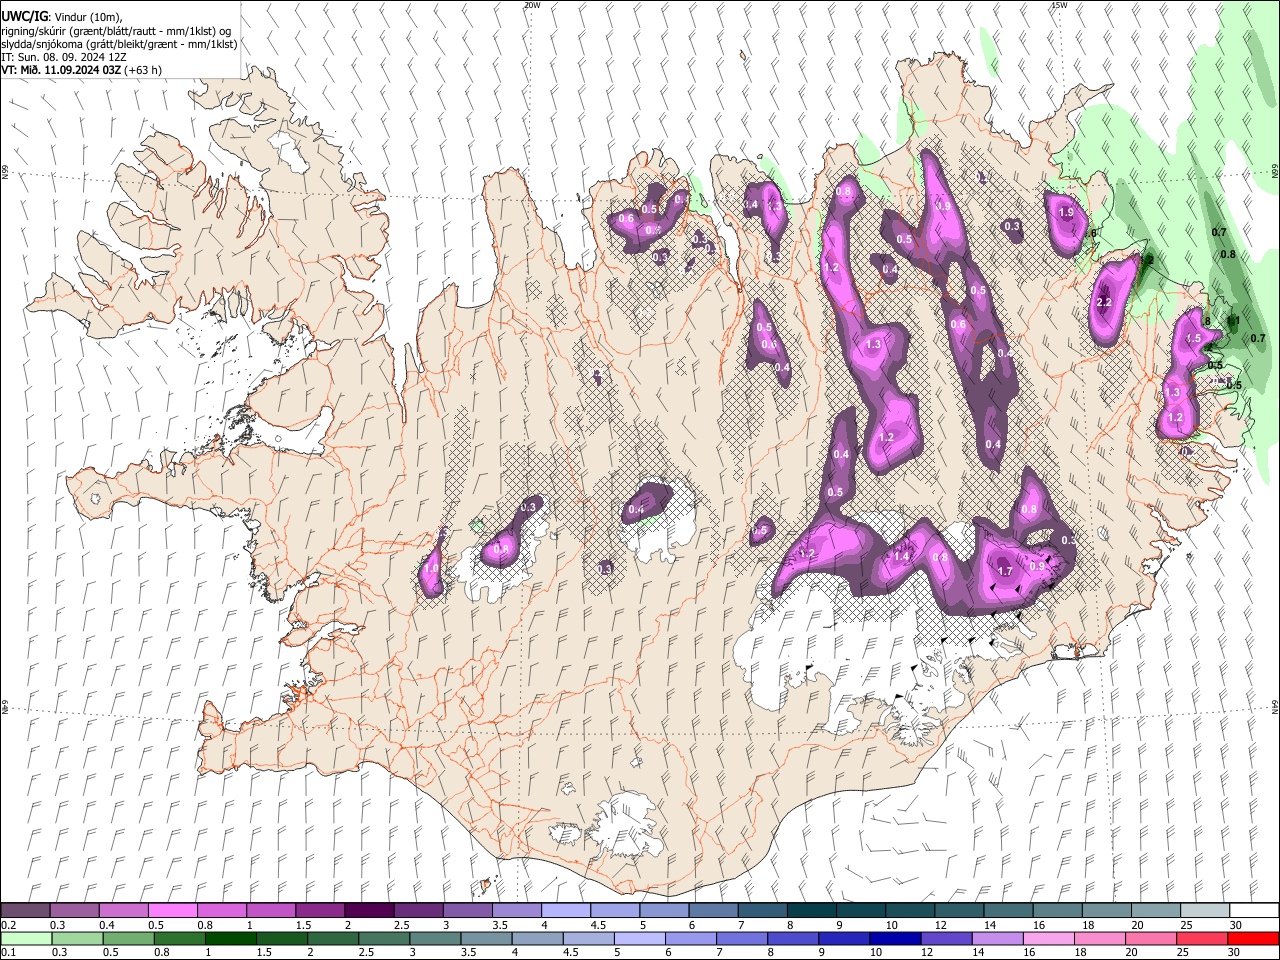The width and height of the screenshot is (1280, 960).
Task: Click the '30' label under the upper scale
Action: tap(1236, 925)
